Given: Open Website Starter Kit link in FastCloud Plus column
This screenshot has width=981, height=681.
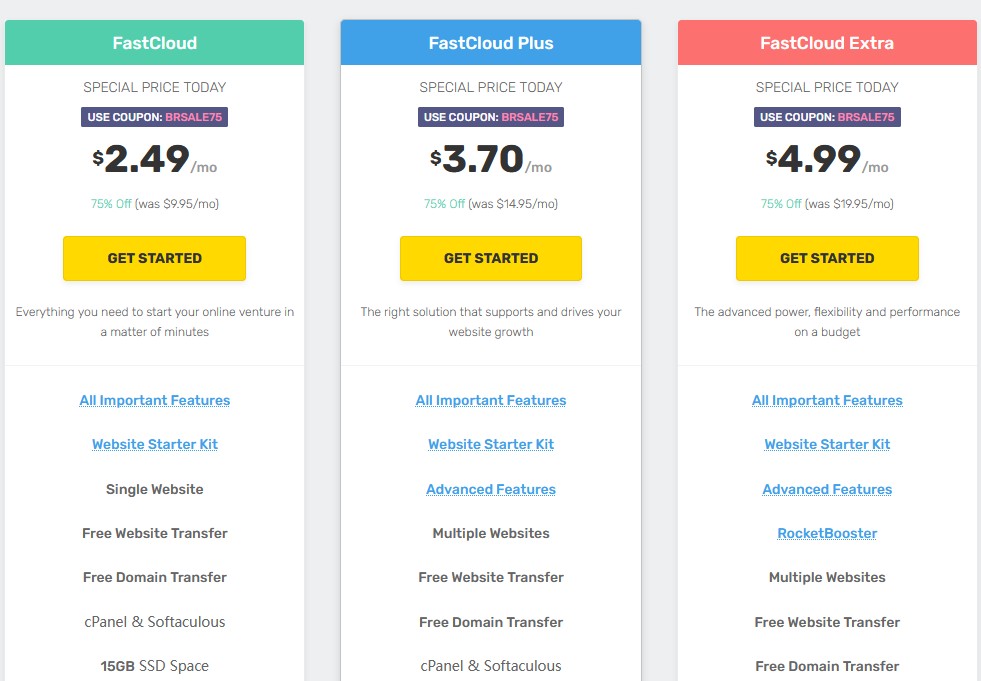Looking at the screenshot, I should tap(491, 444).
